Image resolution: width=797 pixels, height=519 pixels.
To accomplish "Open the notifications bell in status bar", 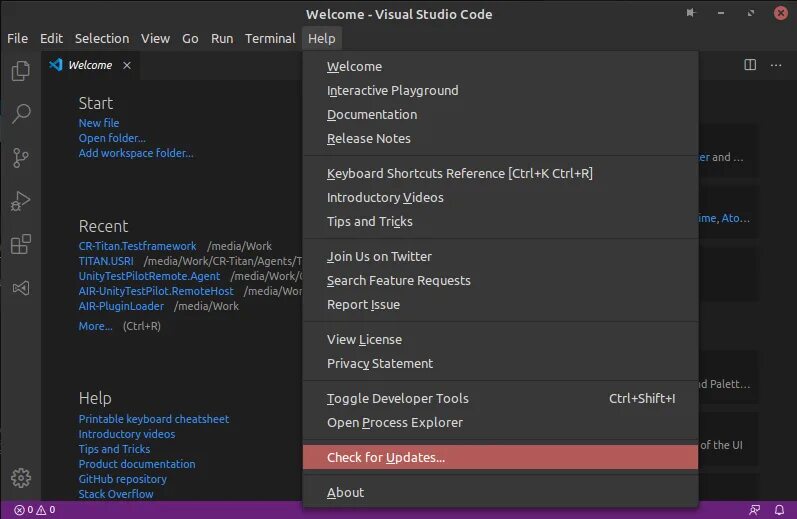I will [x=778, y=510].
